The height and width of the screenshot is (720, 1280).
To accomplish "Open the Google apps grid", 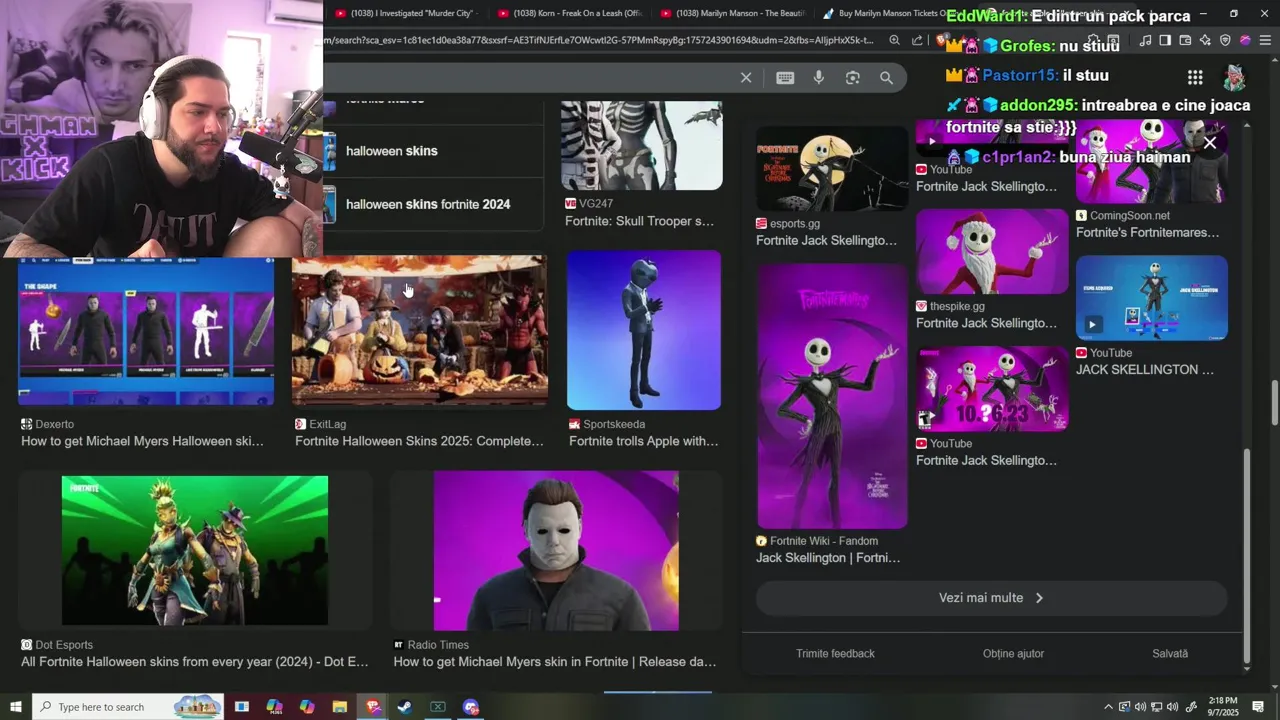I will (x=1195, y=77).
